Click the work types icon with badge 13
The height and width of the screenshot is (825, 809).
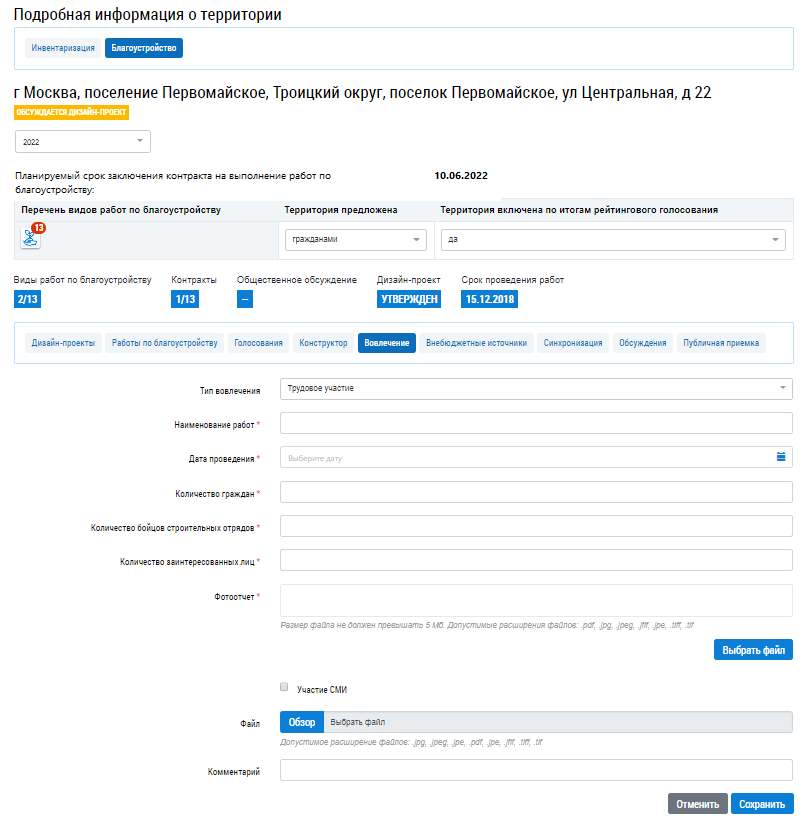[x=31, y=237]
